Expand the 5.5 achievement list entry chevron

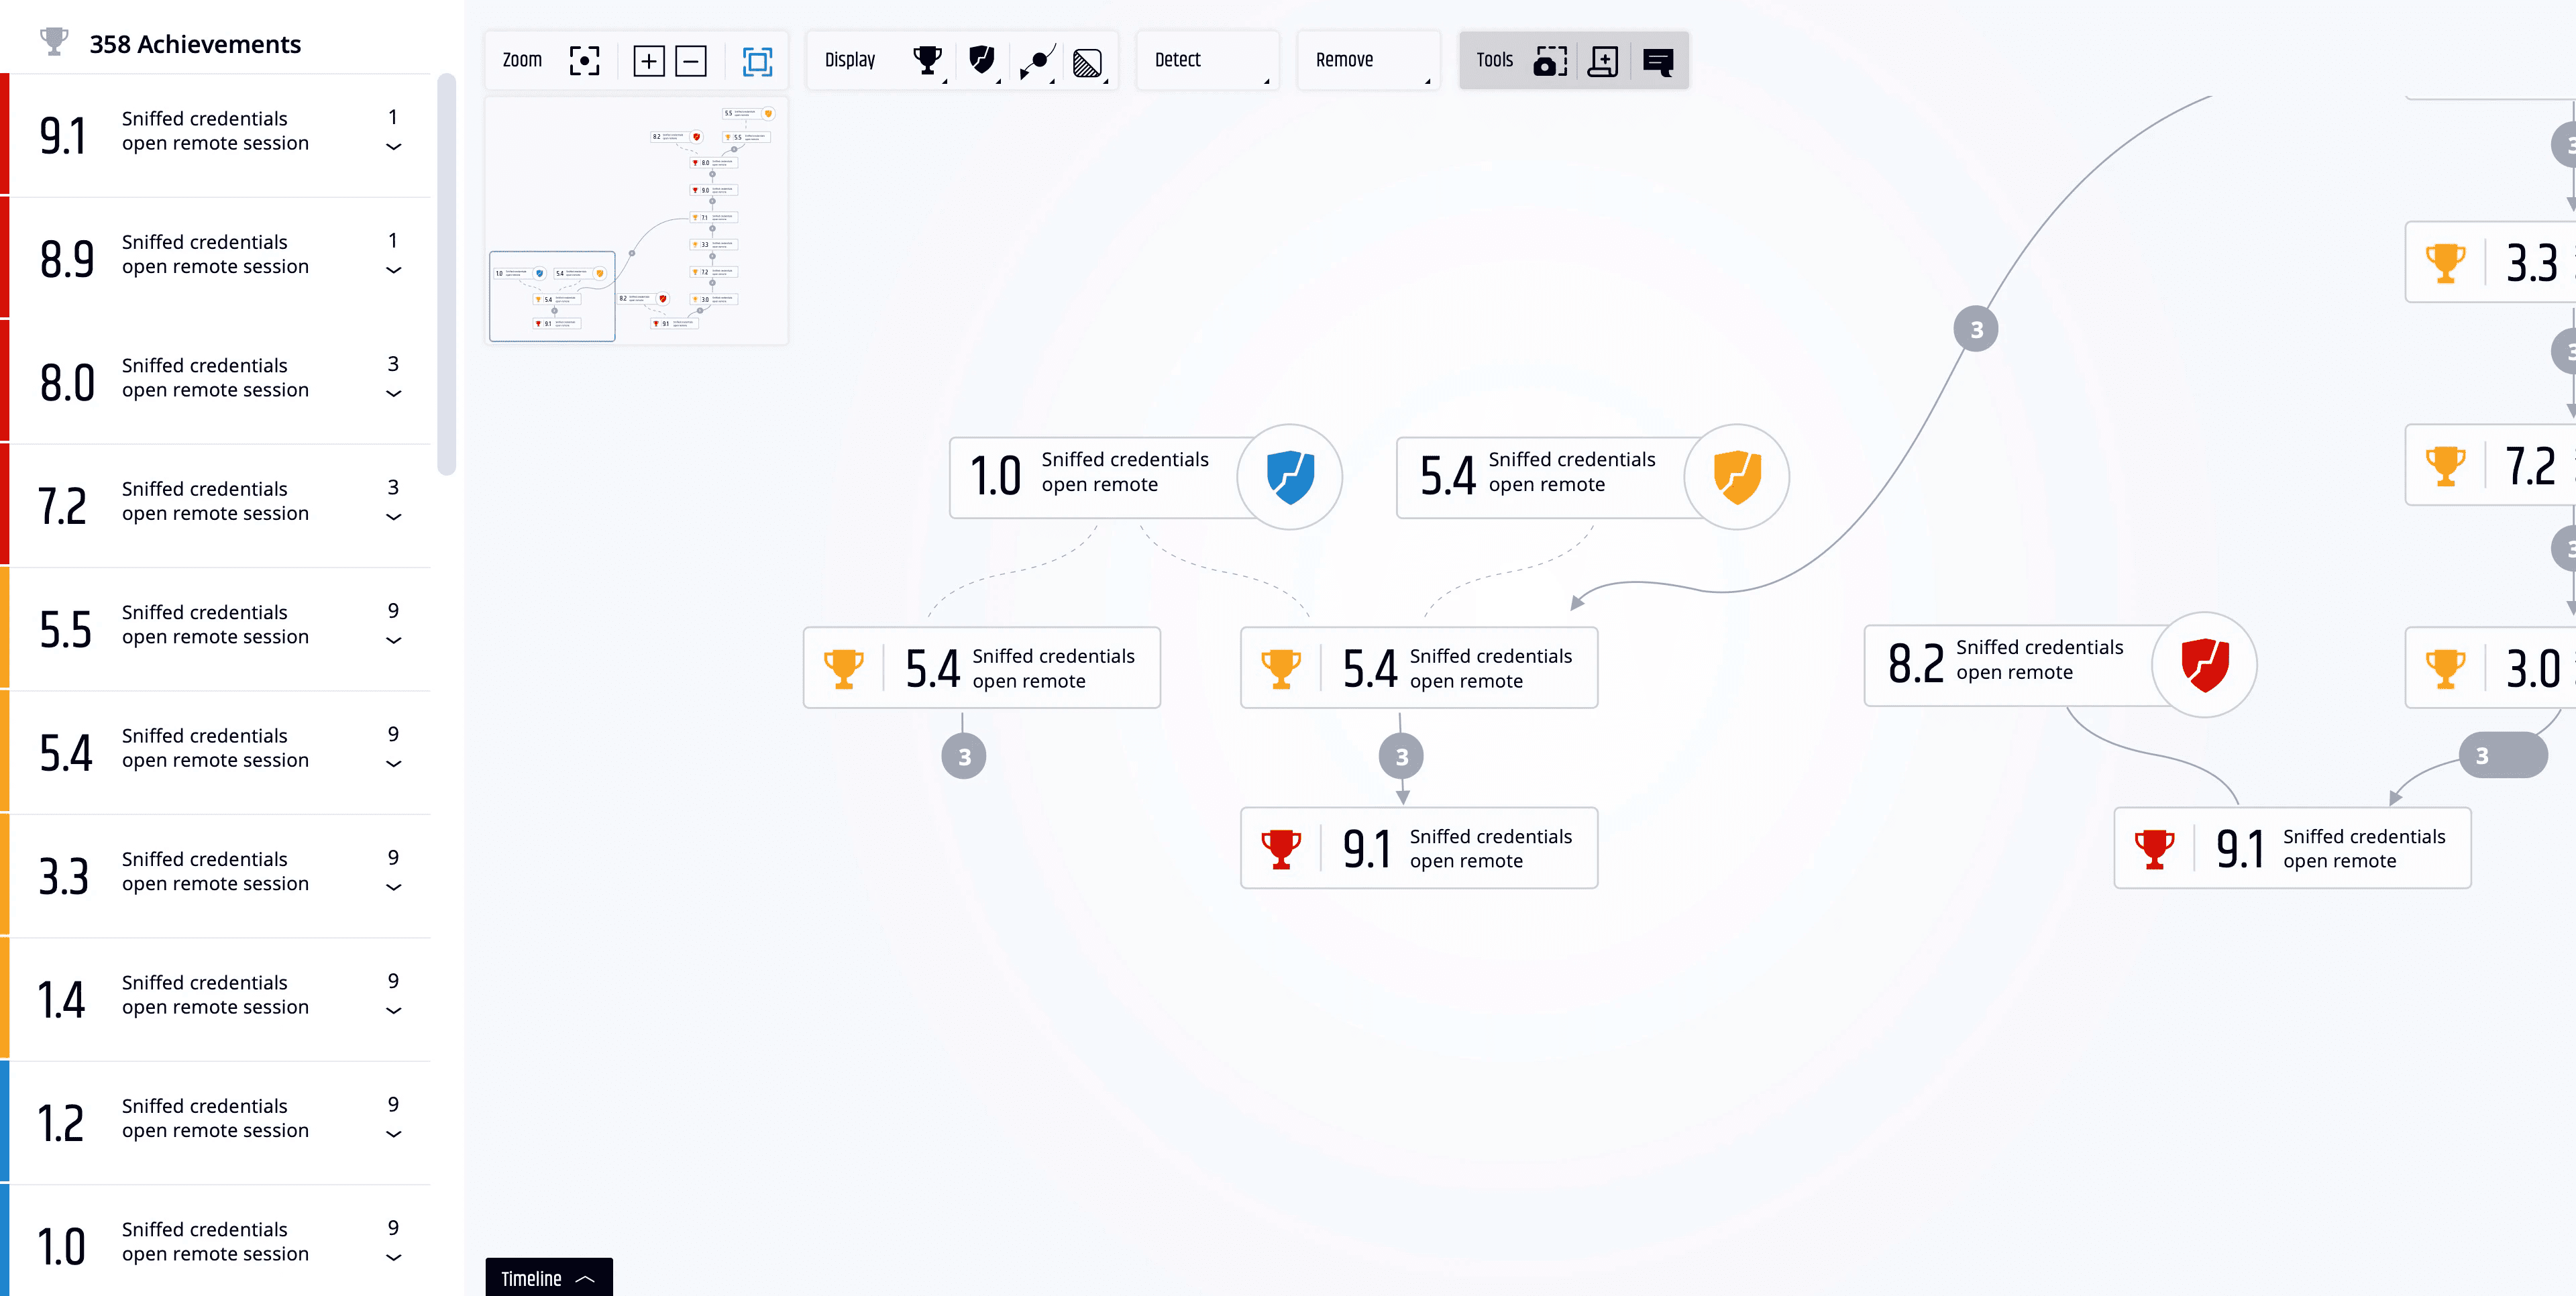(394, 641)
